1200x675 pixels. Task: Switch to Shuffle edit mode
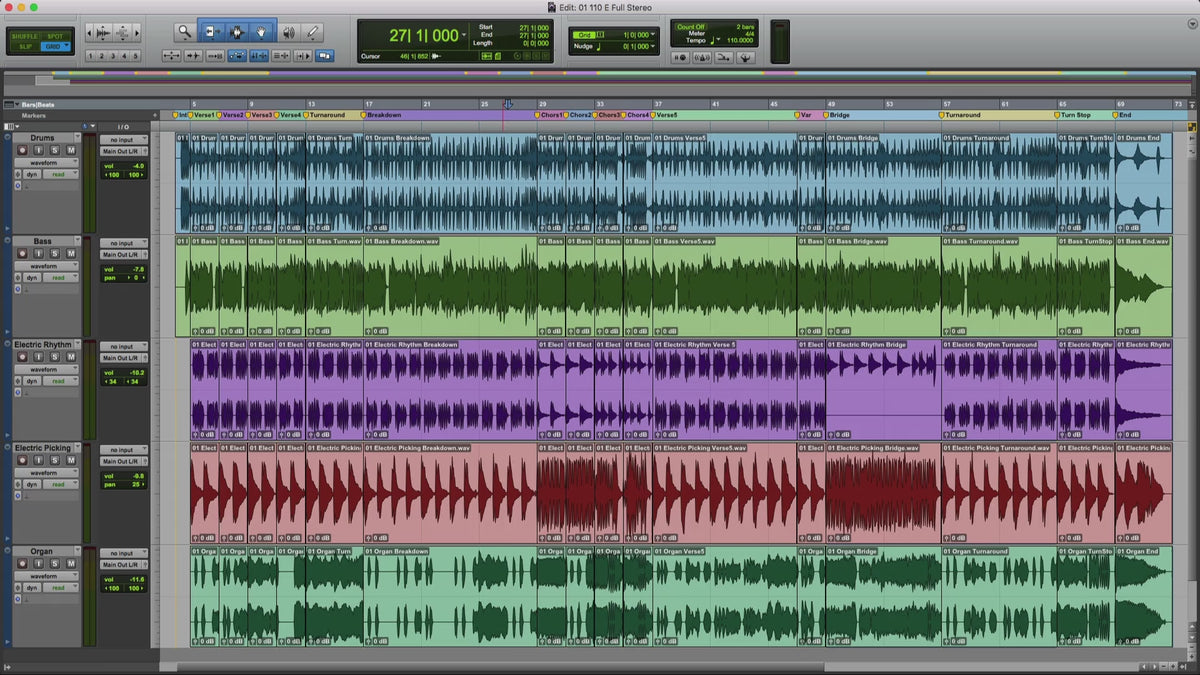tap(25, 35)
